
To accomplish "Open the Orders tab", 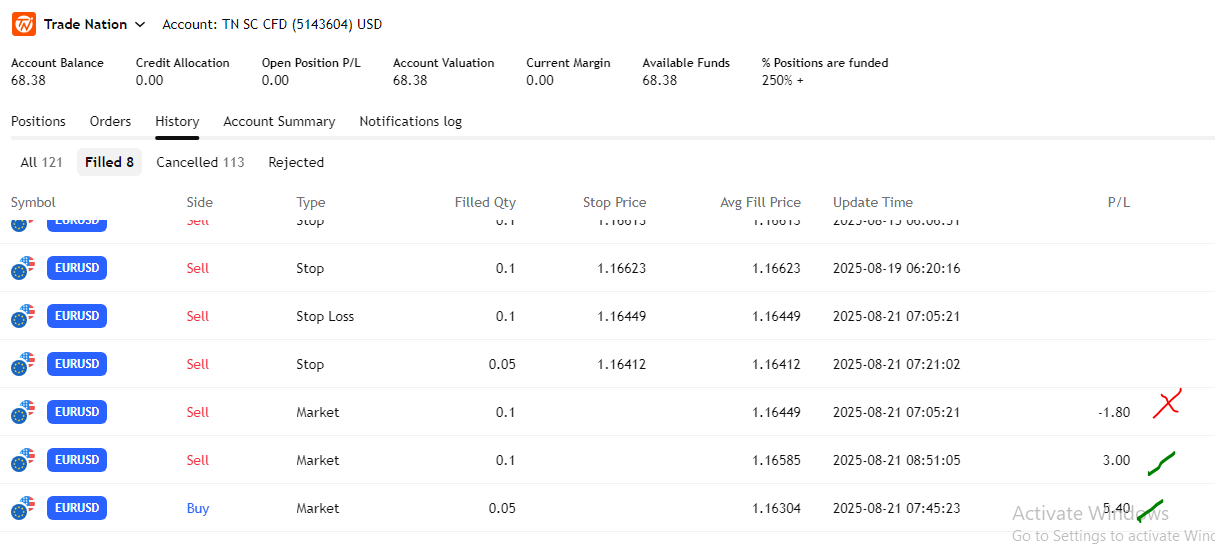I will coord(110,121).
